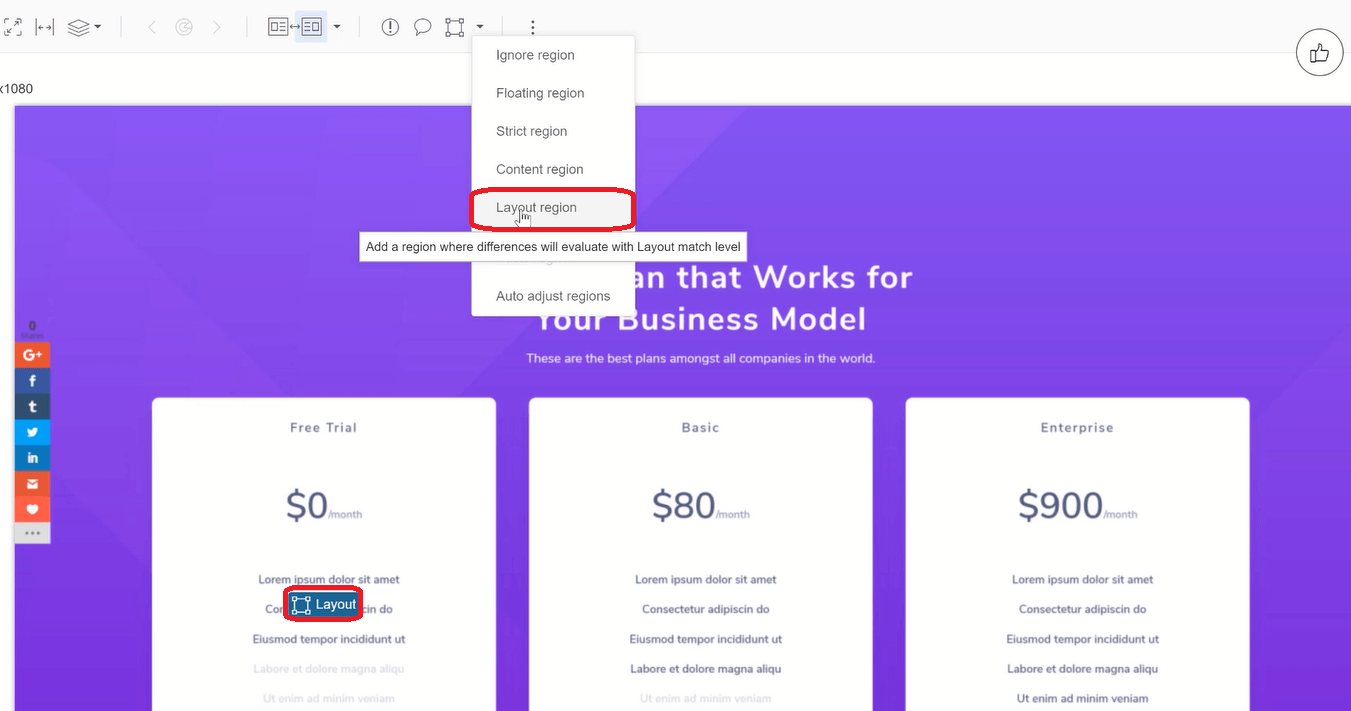Image resolution: width=1351 pixels, height=711 pixels.
Task: Click the fit-to-screen expand icon
Action: [12, 27]
